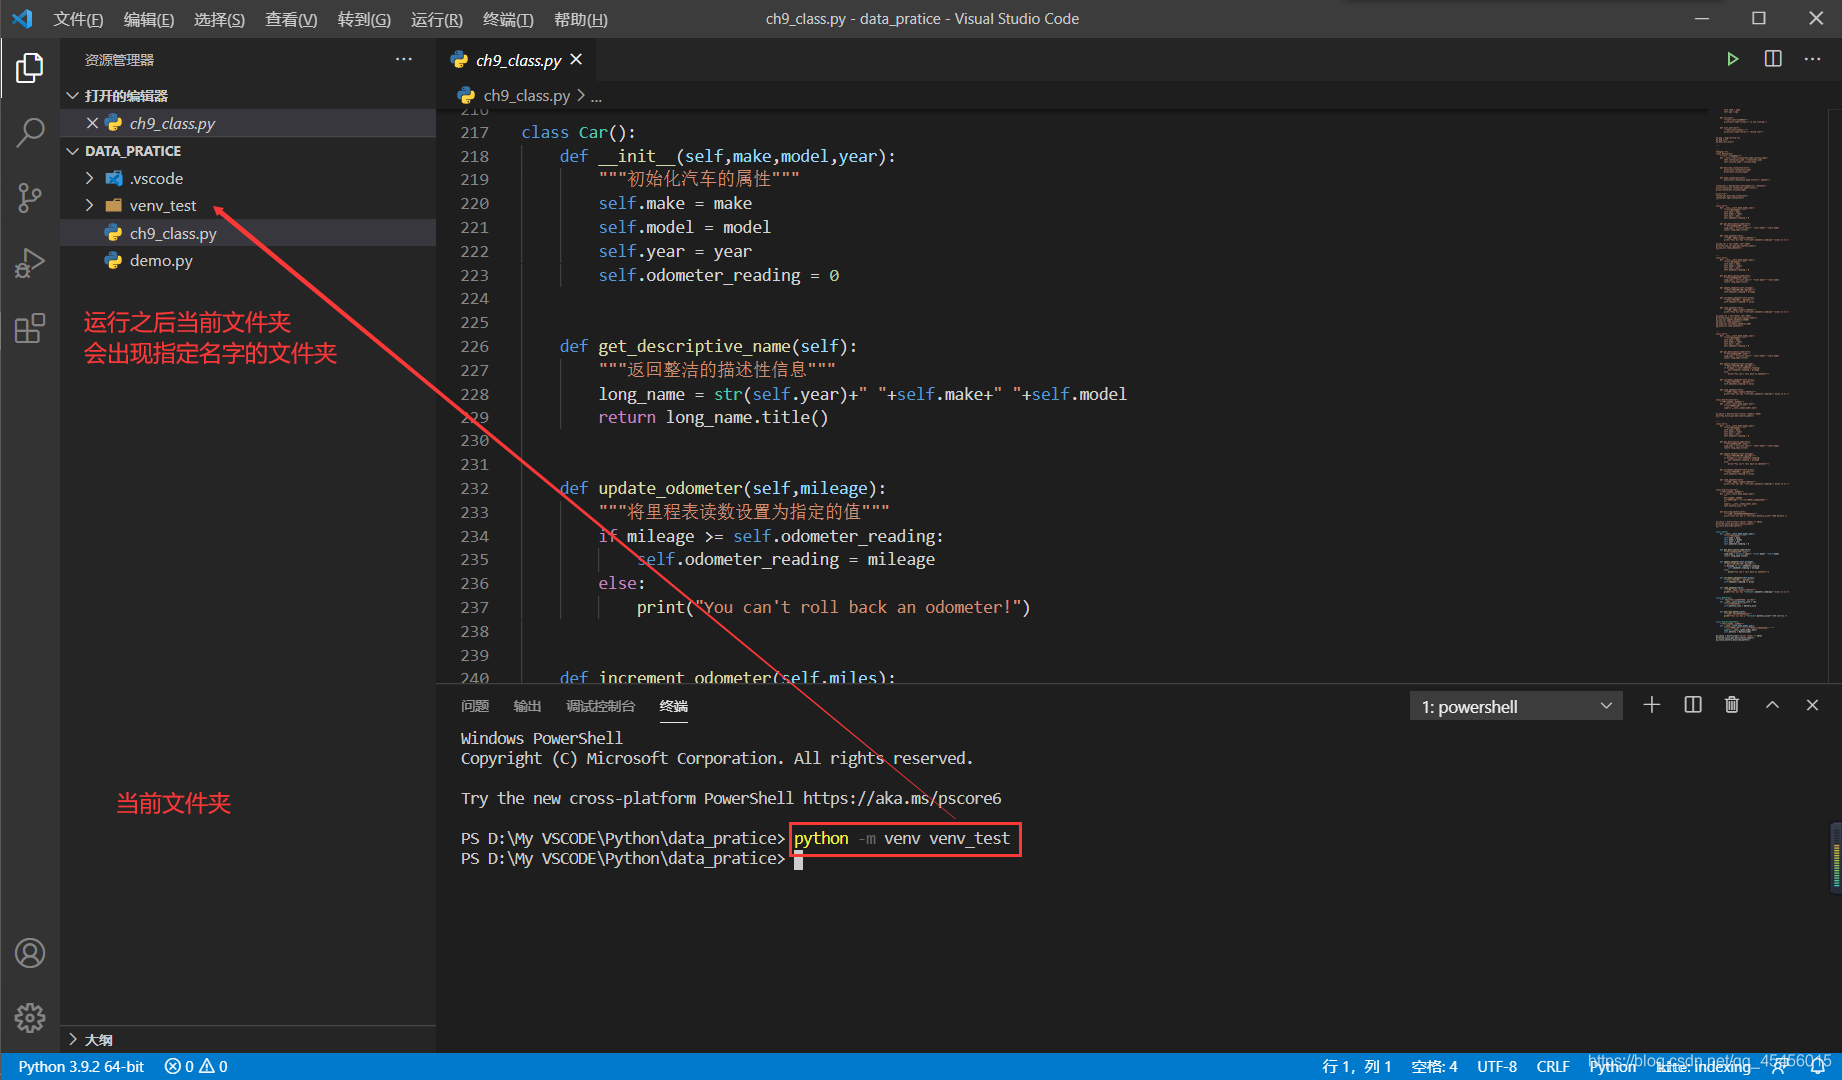Click the terminal scrollbar

1836,858
